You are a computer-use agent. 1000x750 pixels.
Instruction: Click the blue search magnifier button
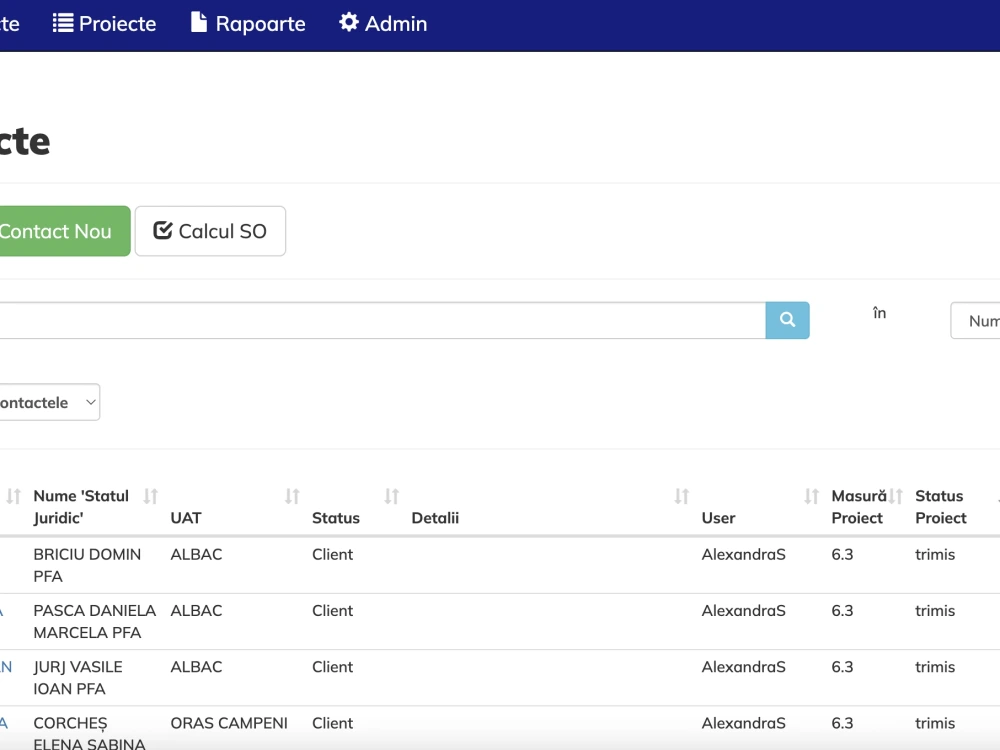(788, 320)
